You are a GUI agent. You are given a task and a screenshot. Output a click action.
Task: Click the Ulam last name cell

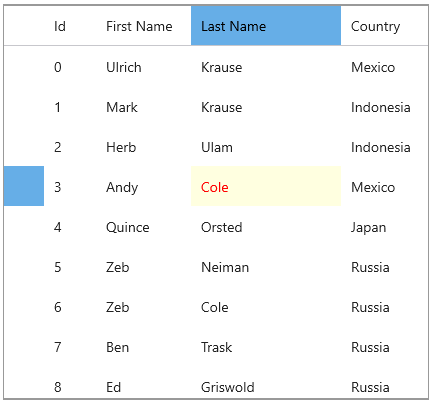pos(266,146)
